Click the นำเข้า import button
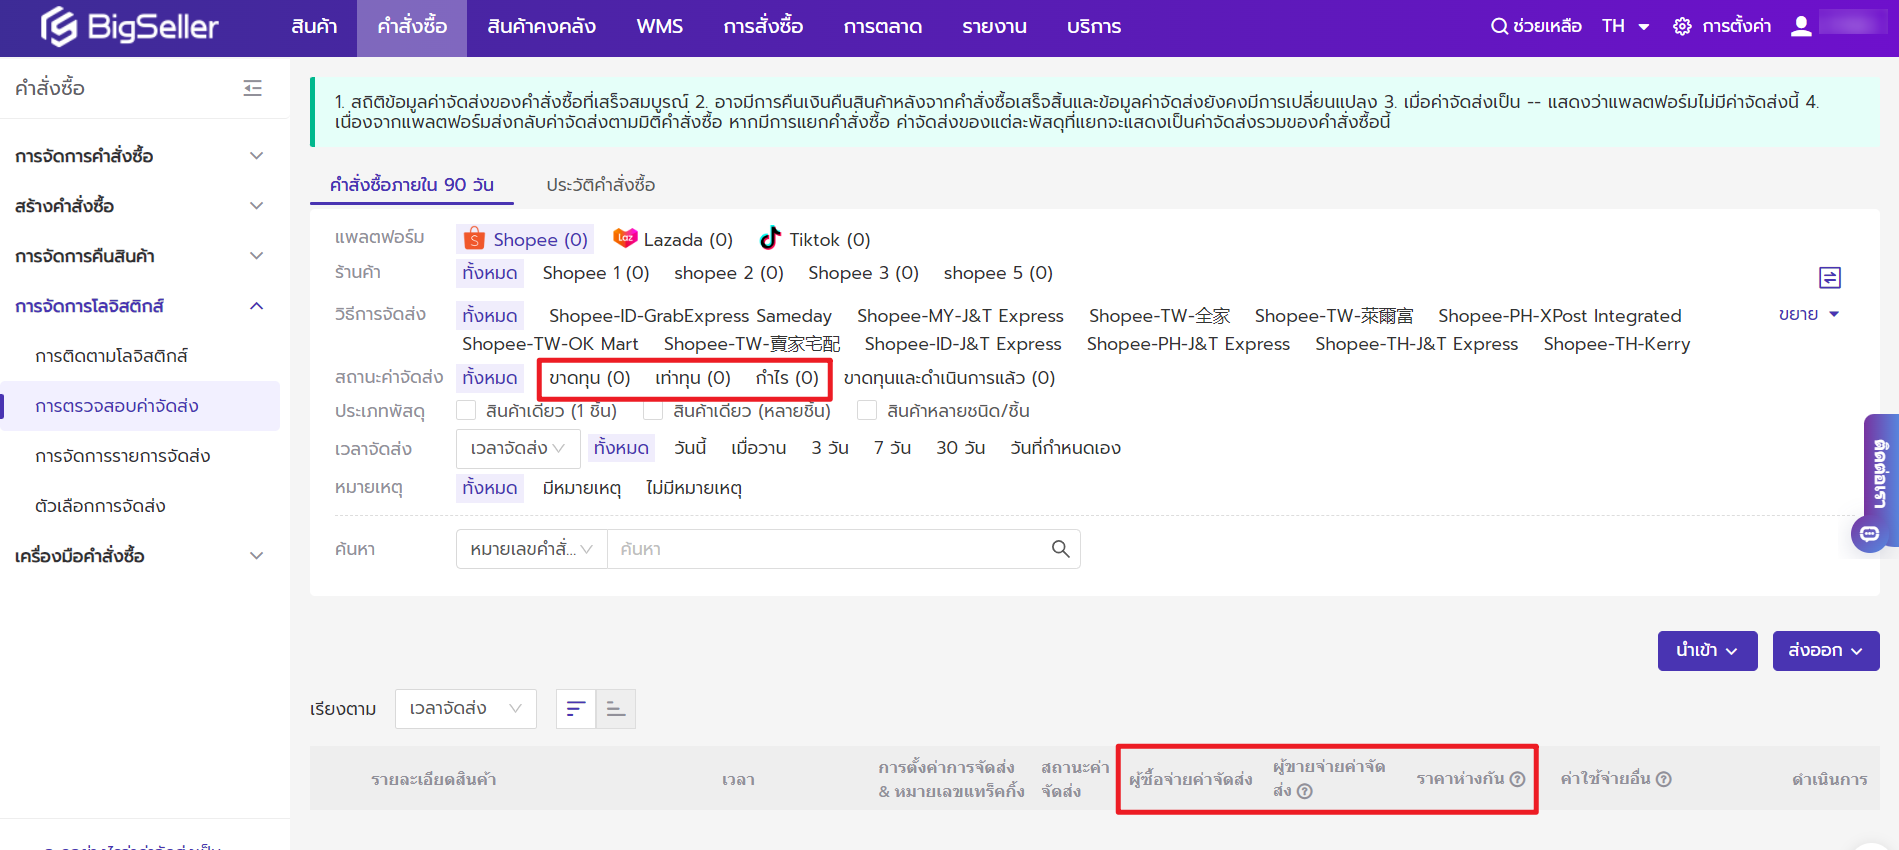Screen dimensions: 1899x850 pos(1707,651)
